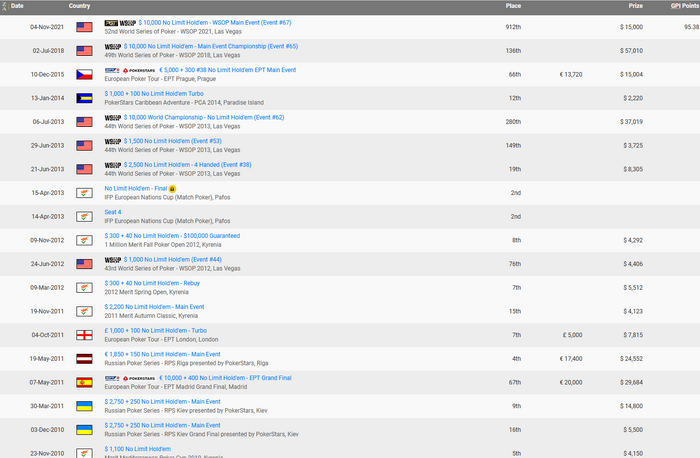Sort by the Prize column header
Screen dimensions: 700x458
[x=636, y=6]
